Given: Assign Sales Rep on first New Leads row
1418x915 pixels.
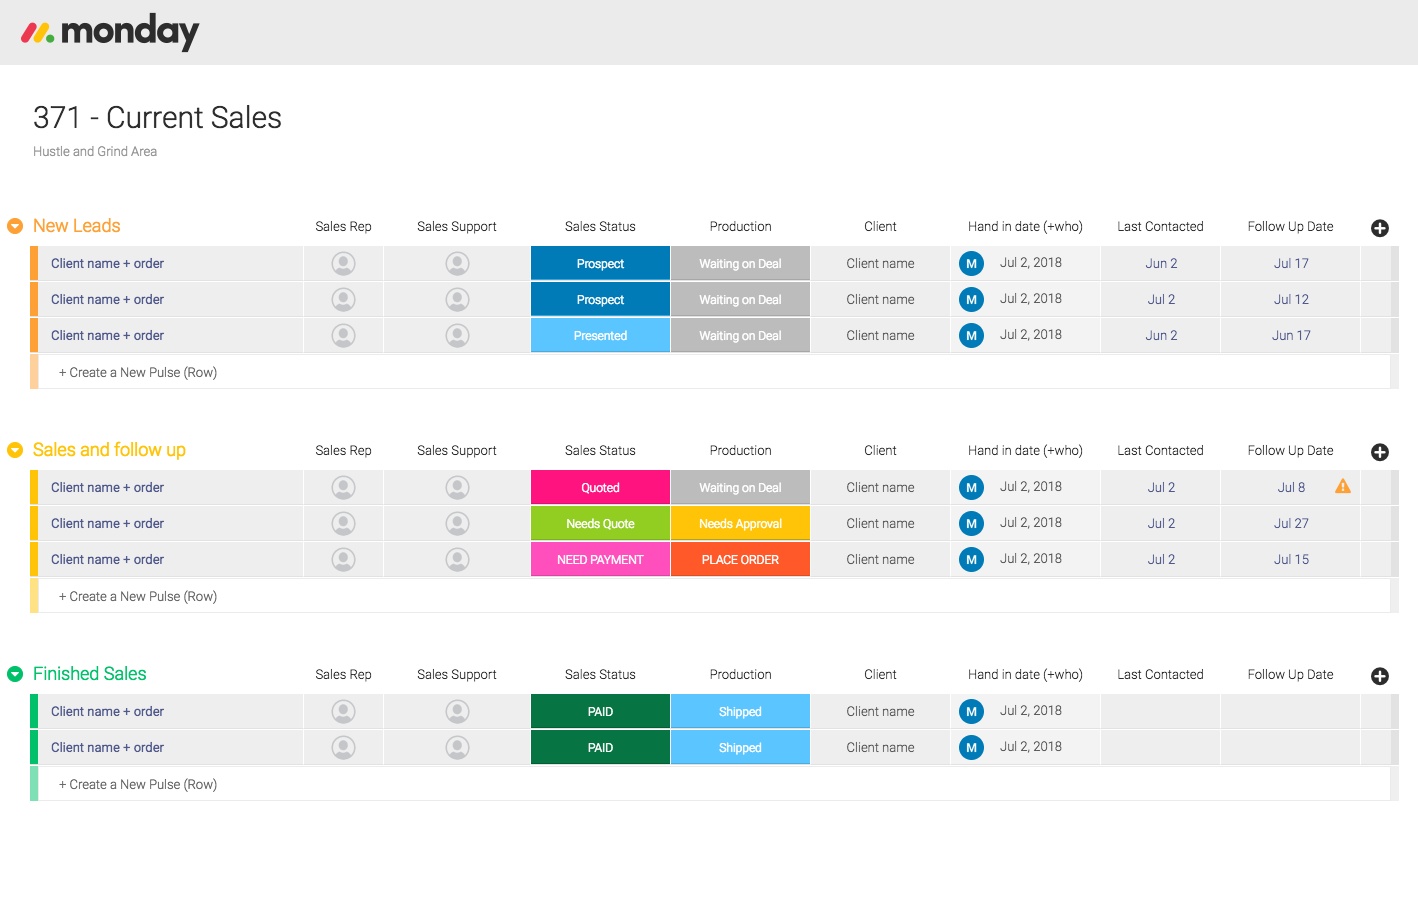Looking at the screenshot, I should (343, 264).
